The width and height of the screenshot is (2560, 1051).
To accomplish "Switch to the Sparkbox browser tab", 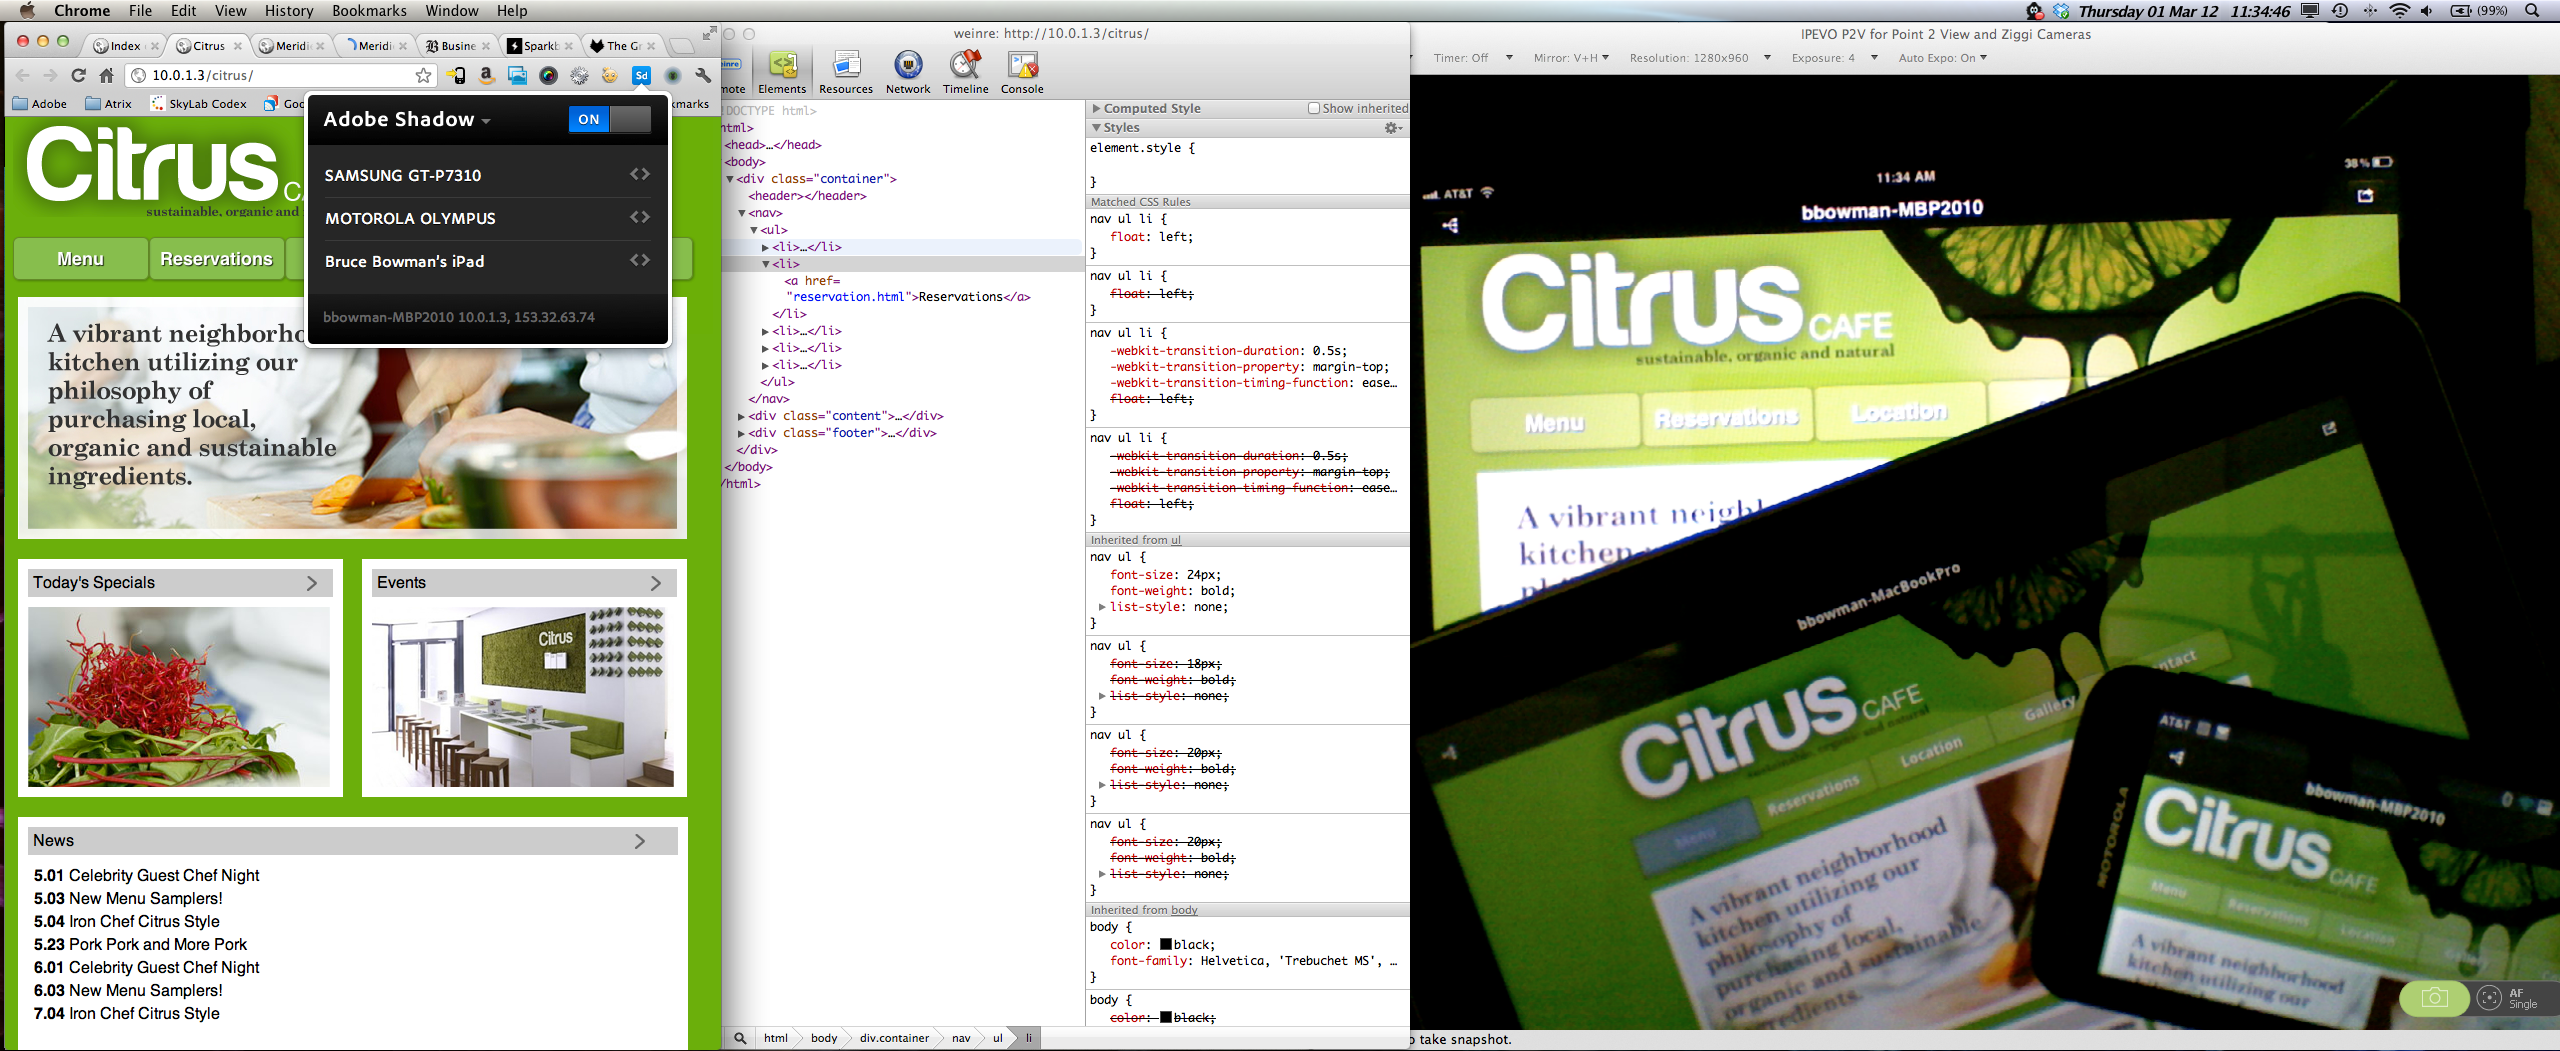I will pyautogui.click(x=541, y=45).
